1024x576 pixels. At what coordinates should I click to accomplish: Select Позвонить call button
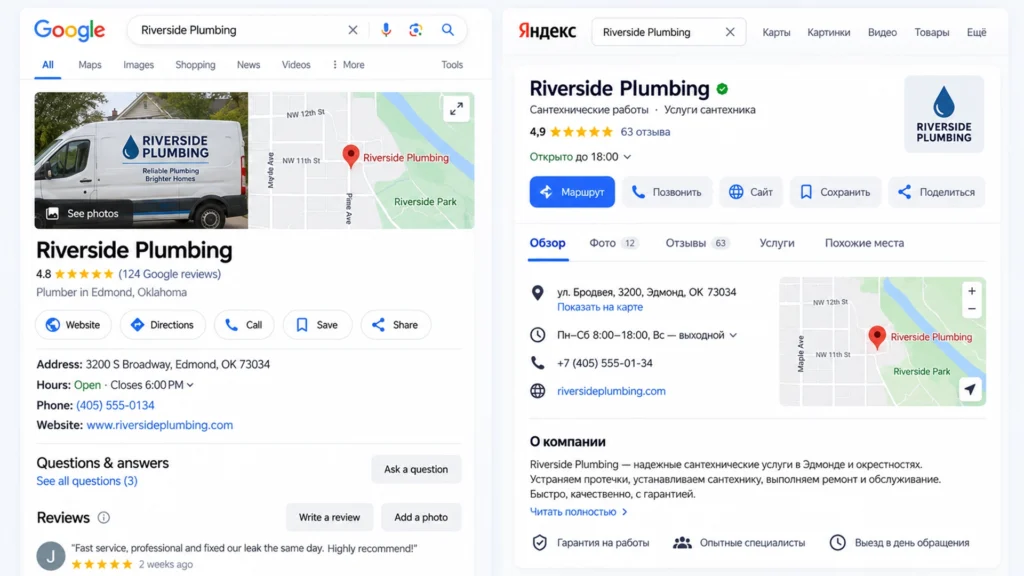[x=667, y=192]
